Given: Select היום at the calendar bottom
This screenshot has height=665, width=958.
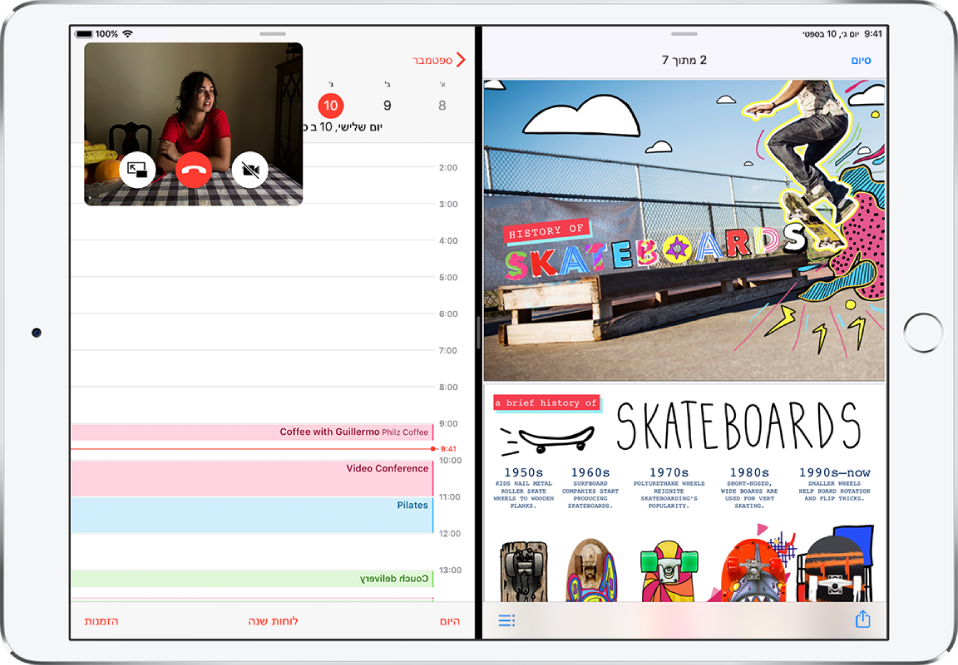Looking at the screenshot, I should coord(450,621).
